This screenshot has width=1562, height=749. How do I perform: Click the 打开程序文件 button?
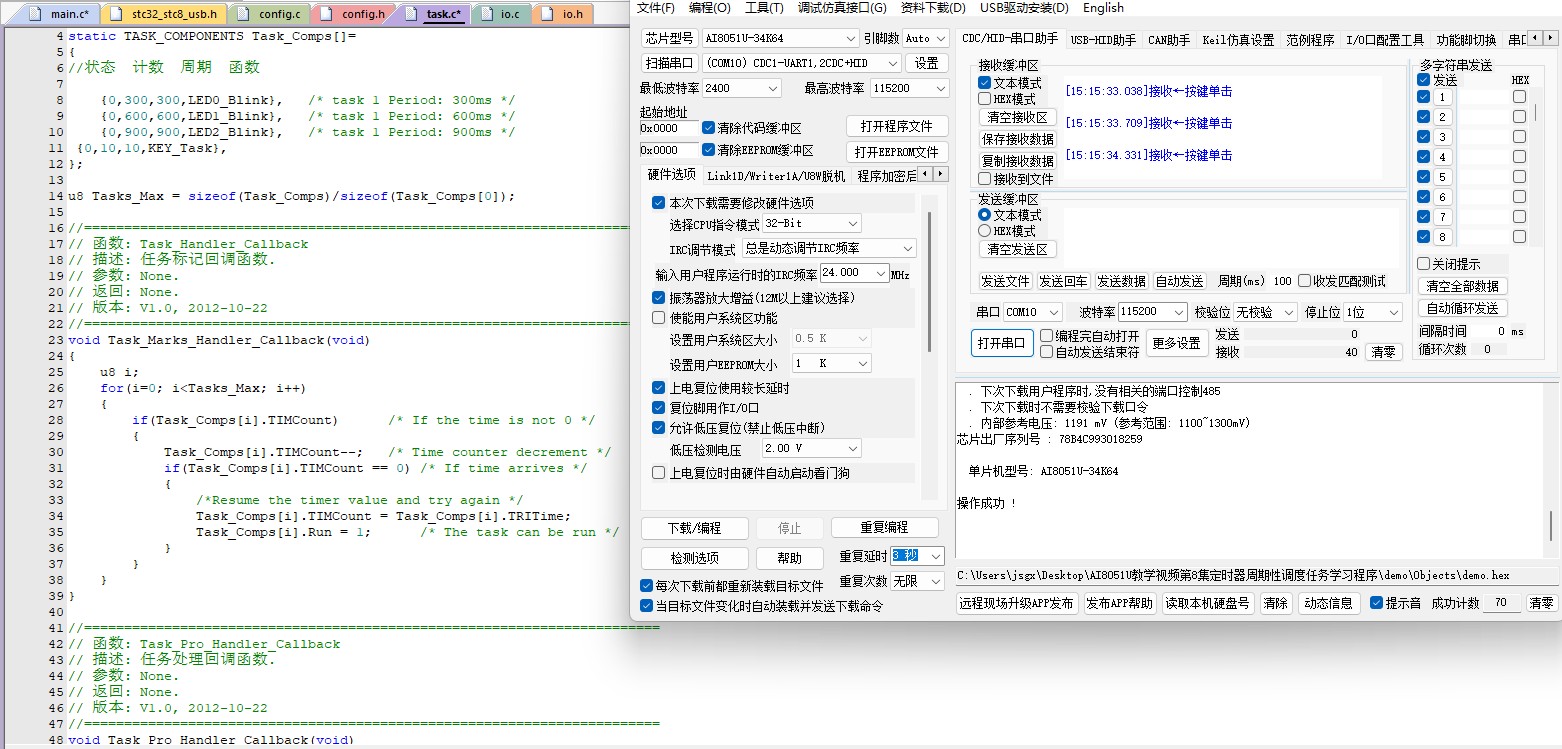pos(897,126)
